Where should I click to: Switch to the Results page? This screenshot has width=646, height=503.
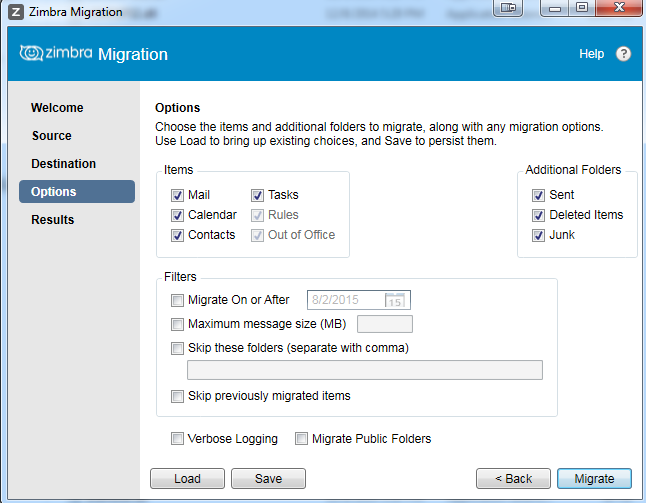coord(52,220)
